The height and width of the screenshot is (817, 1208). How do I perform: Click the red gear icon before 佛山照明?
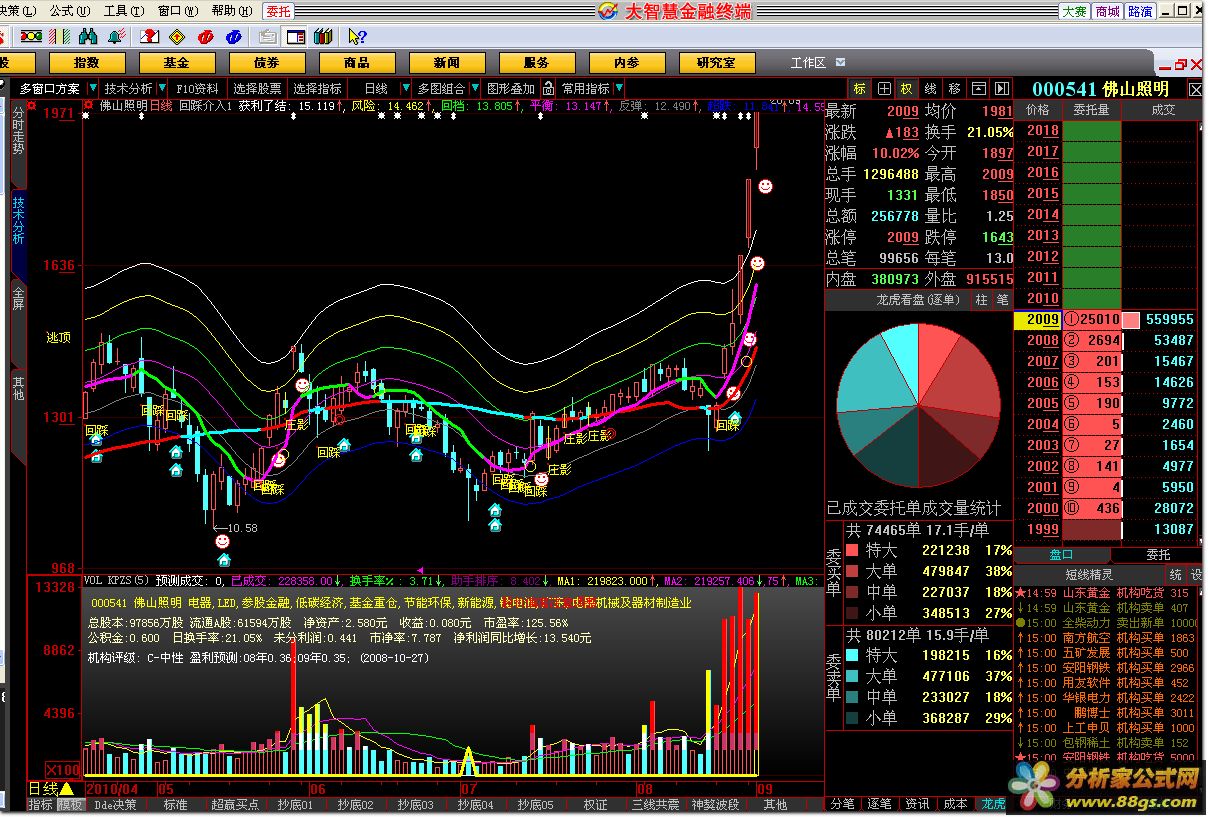click(x=89, y=104)
